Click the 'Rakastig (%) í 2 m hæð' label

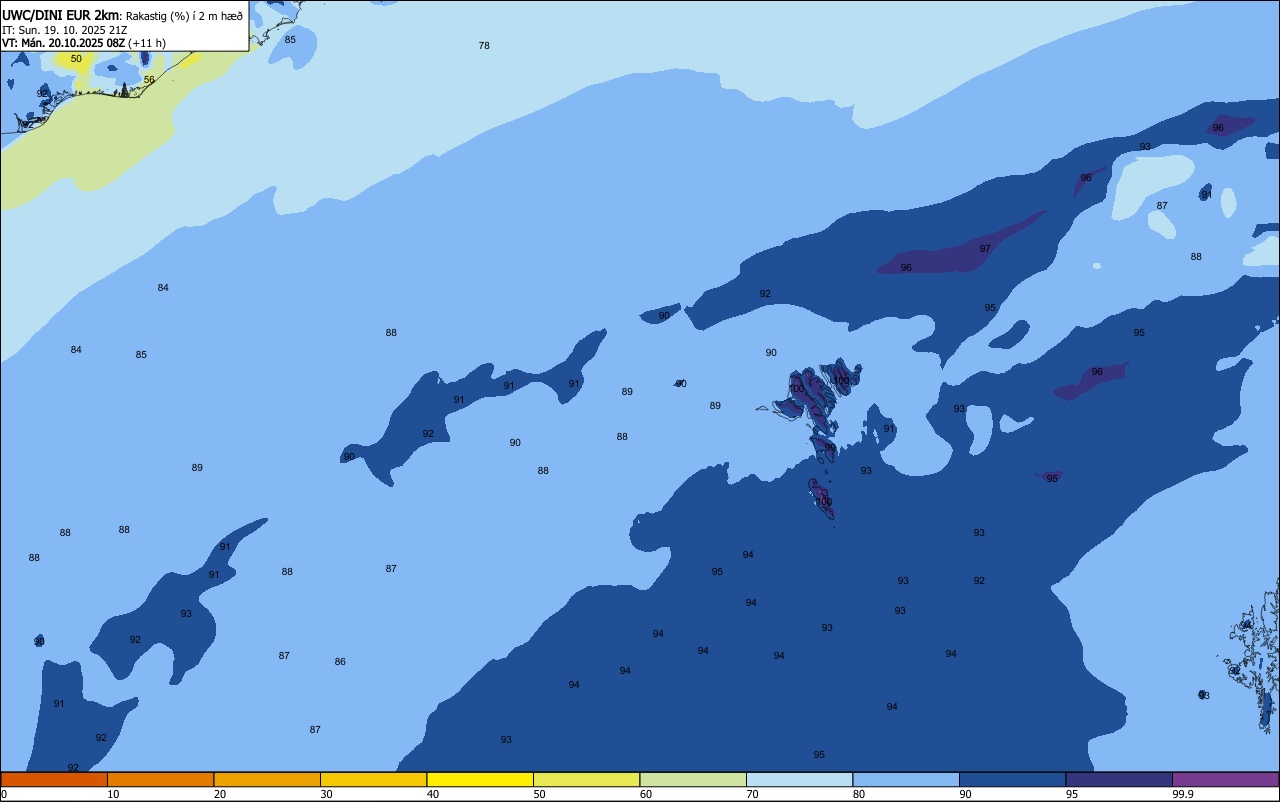coord(184,16)
